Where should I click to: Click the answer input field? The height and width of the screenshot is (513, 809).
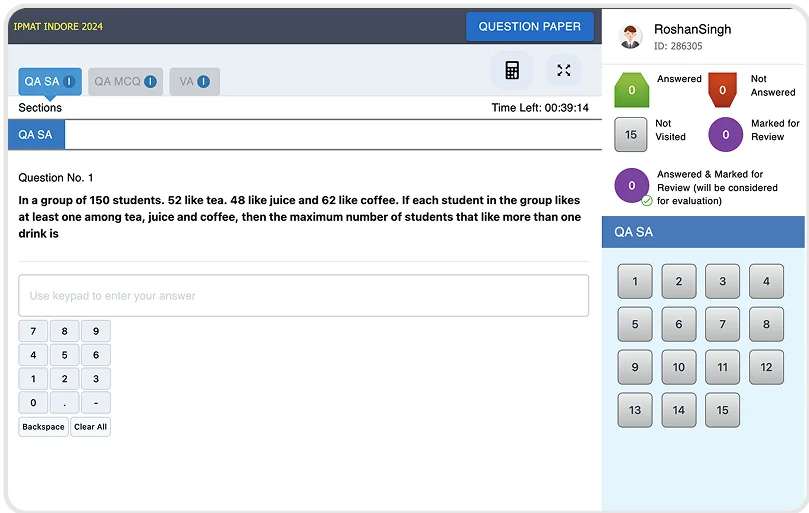pos(303,296)
